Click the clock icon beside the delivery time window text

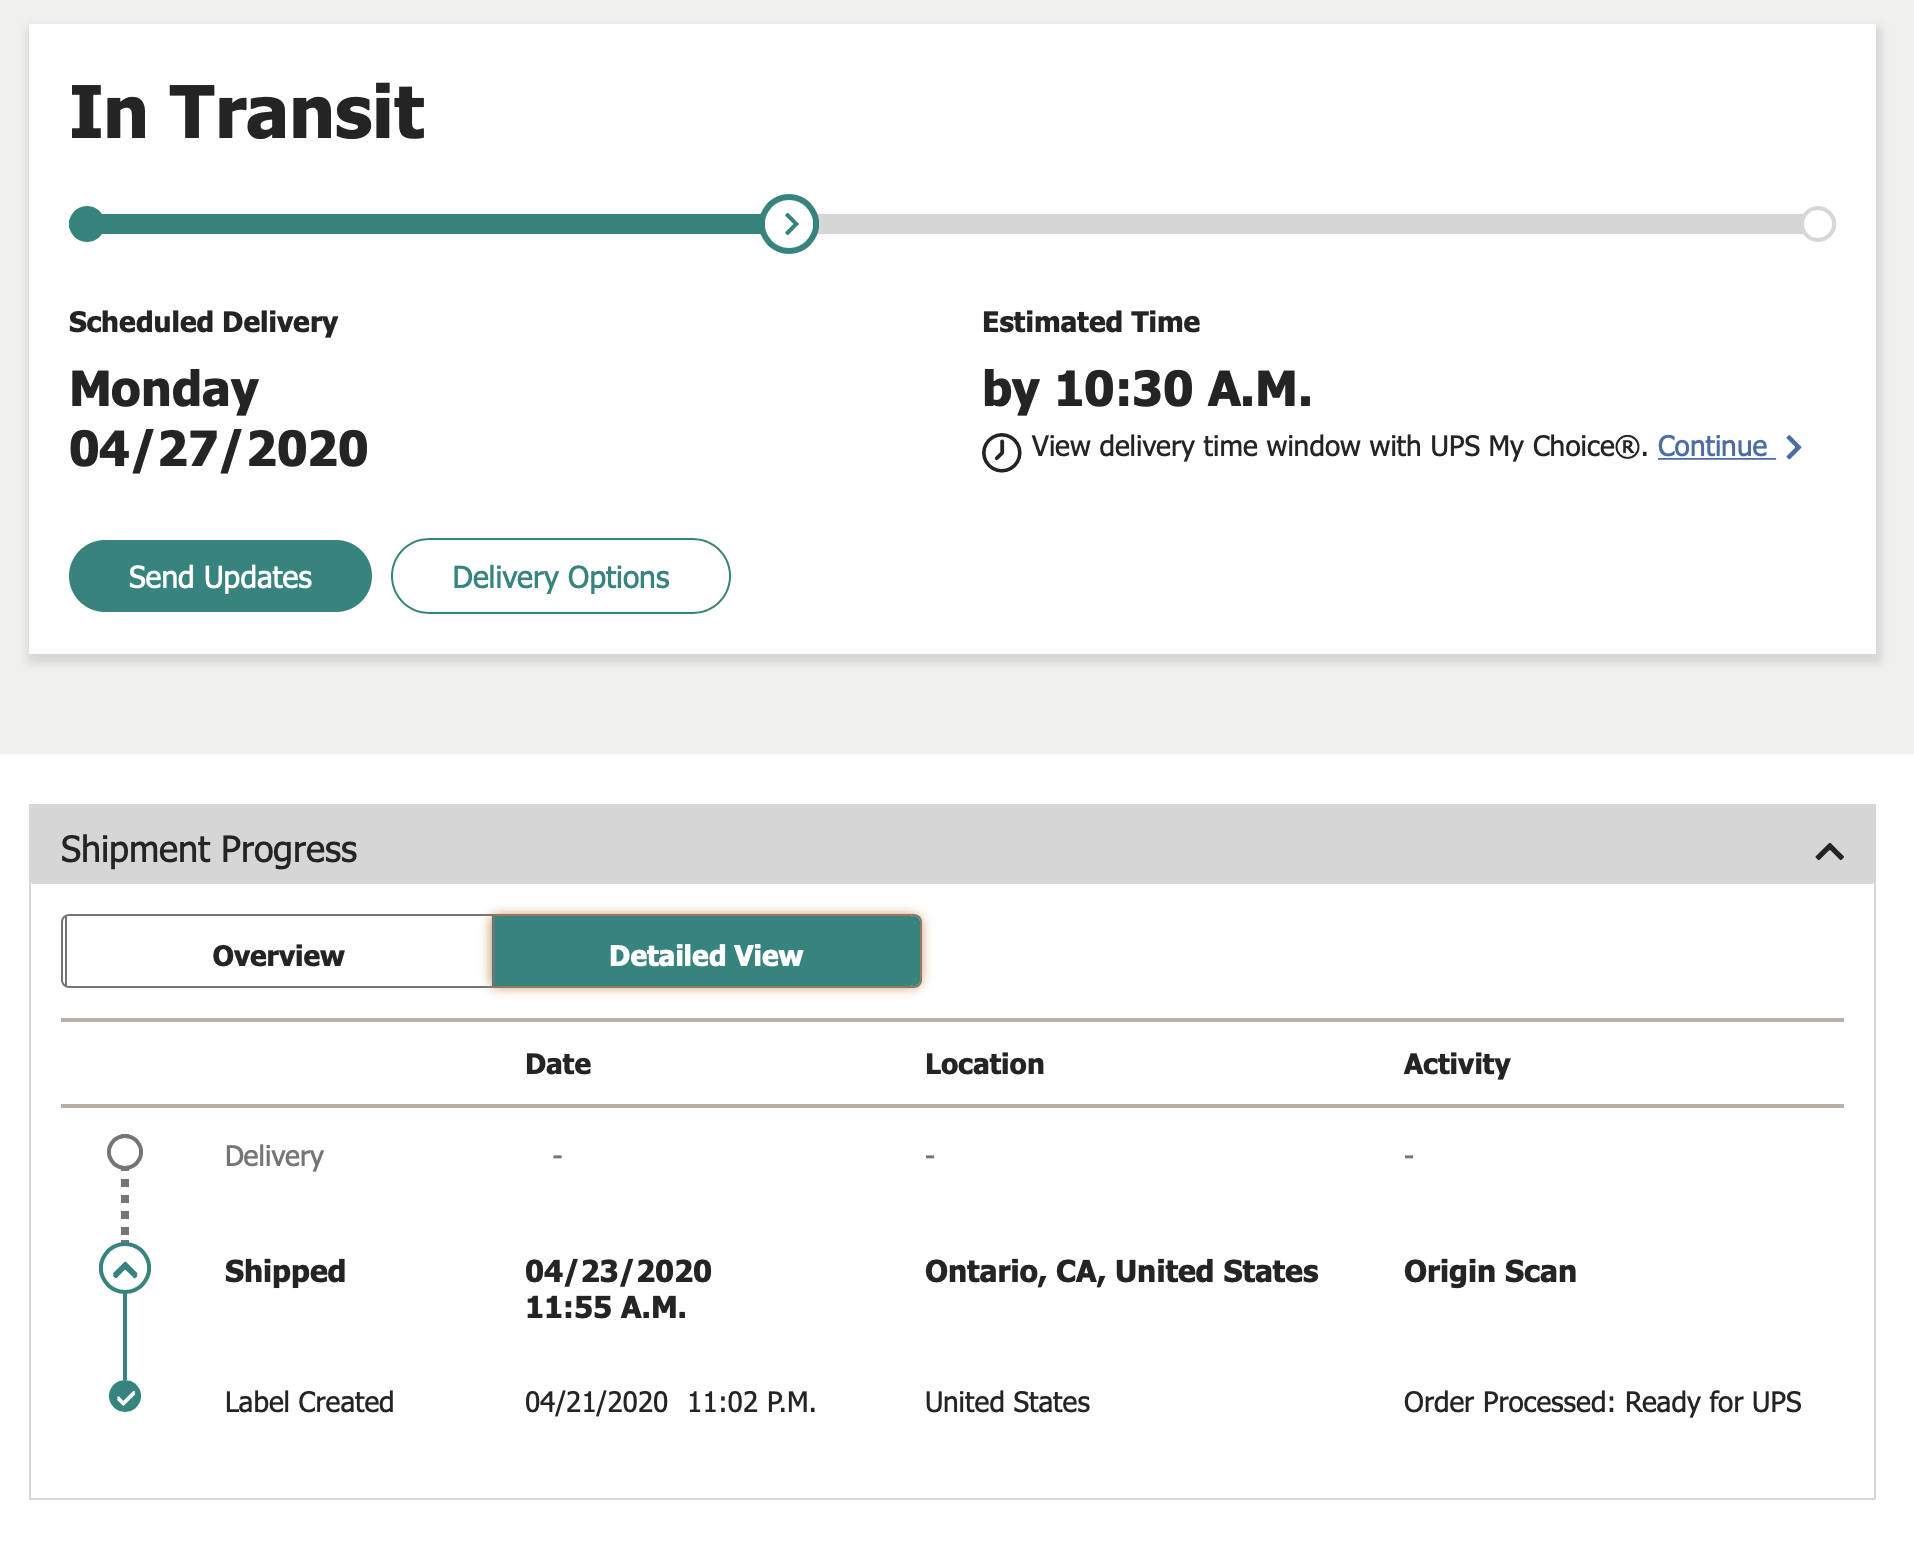tap(1001, 452)
